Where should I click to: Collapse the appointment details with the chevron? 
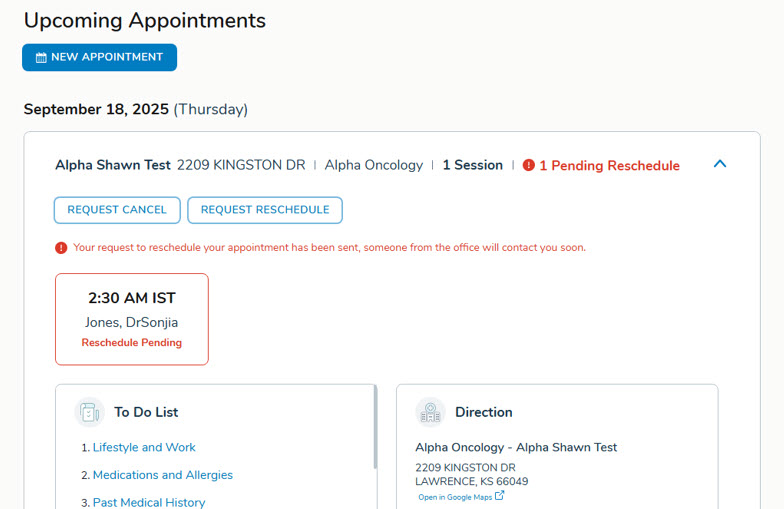point(720,165)
